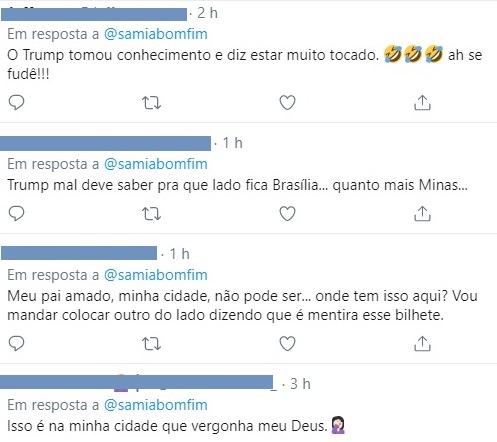497x442 pixels.
Task: Reply to the 'O Trump tomou conhecimento' tweet
Action: [16, 102]
